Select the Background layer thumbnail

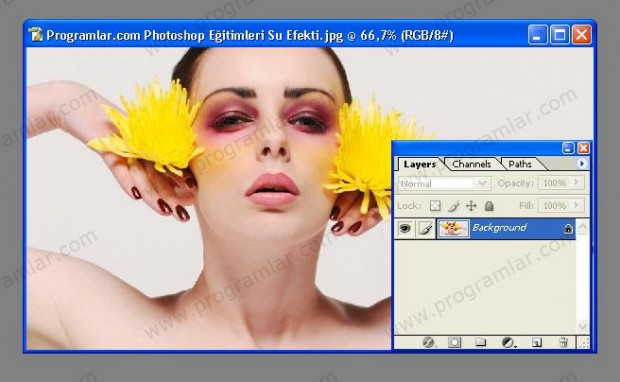click(x=453, y=229)
